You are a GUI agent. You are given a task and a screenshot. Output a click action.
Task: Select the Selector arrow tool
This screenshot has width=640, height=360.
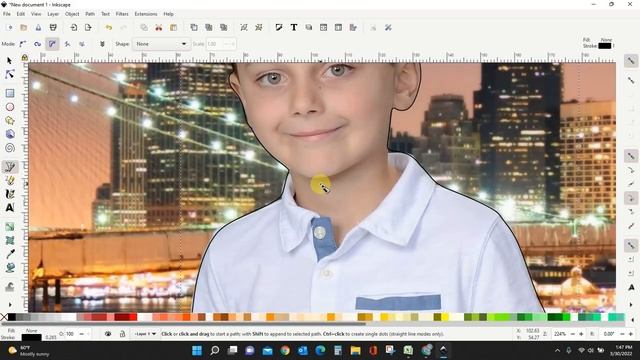point(9,61)
